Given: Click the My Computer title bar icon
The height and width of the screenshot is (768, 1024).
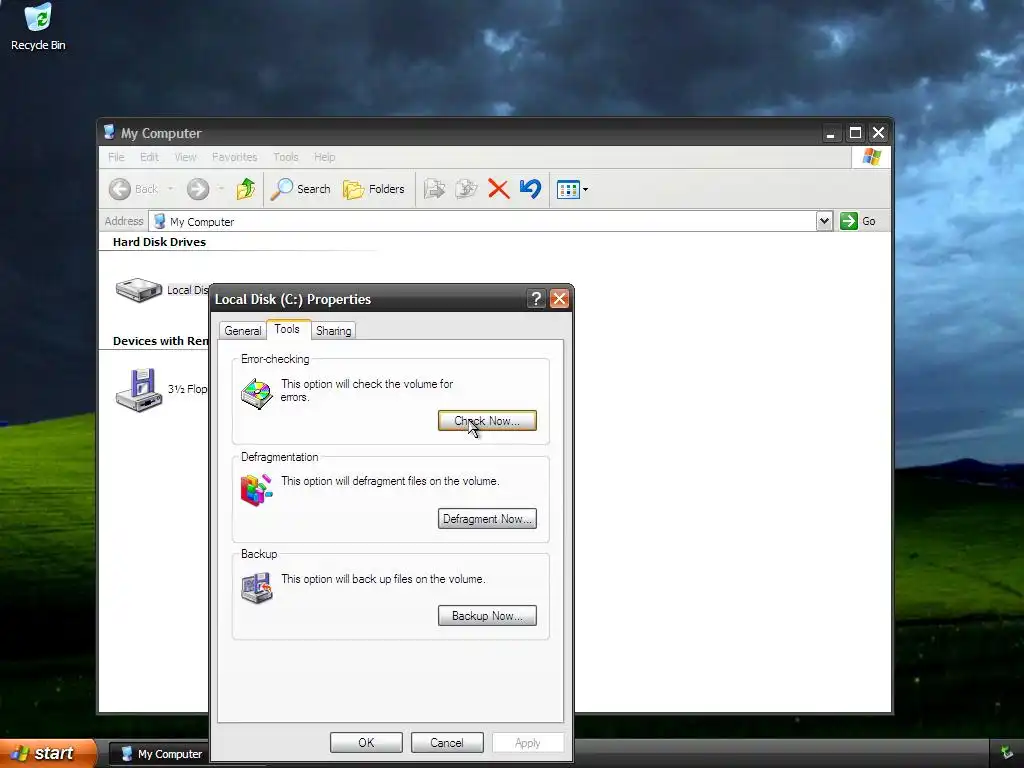Looking at the screenshot, I should pos(109,133).
